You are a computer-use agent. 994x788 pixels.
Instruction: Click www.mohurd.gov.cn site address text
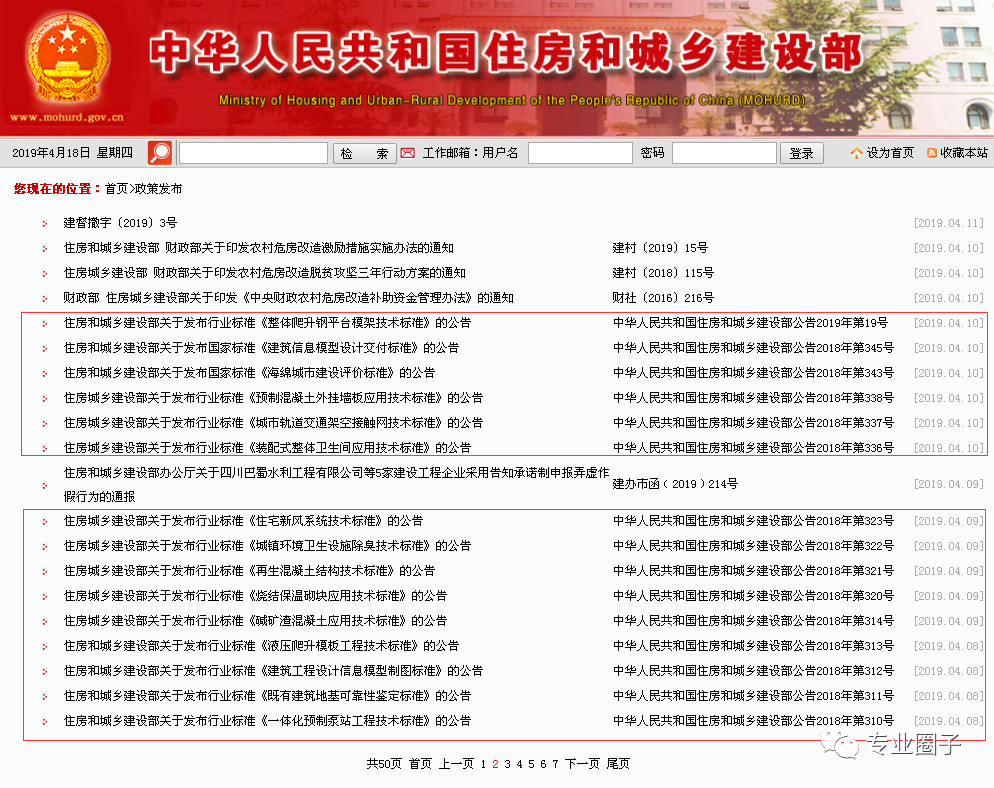click(67, 117)
